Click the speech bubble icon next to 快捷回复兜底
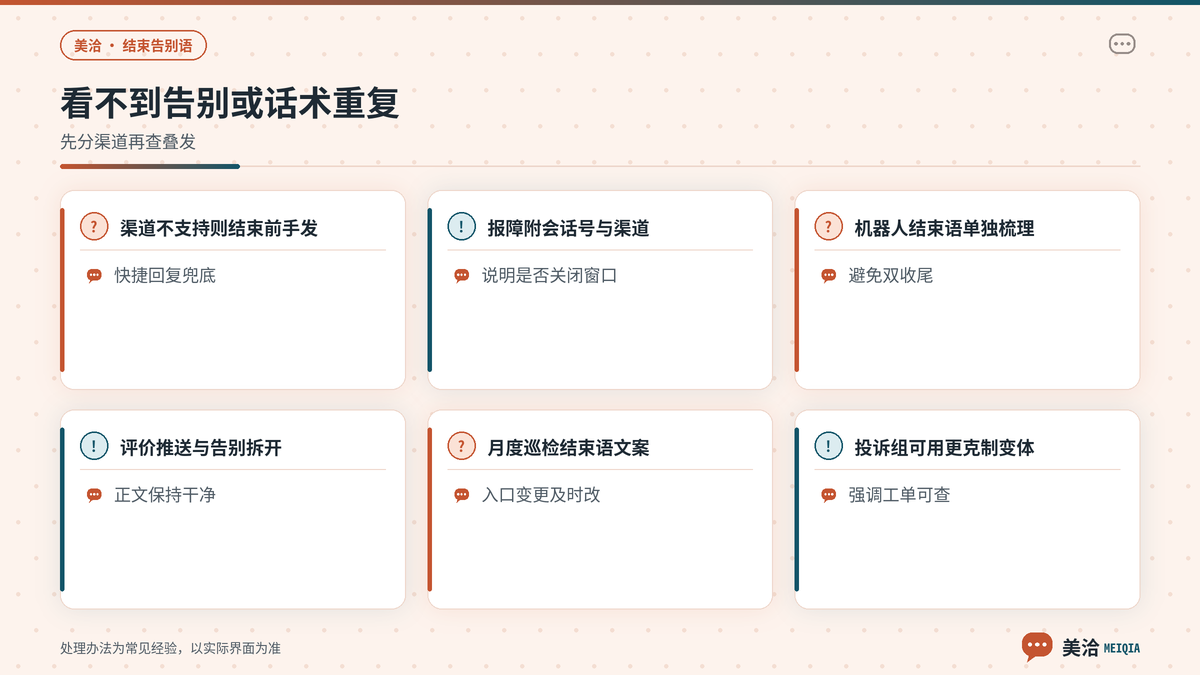Viewport: 1200px width, 675px height. 94,276
